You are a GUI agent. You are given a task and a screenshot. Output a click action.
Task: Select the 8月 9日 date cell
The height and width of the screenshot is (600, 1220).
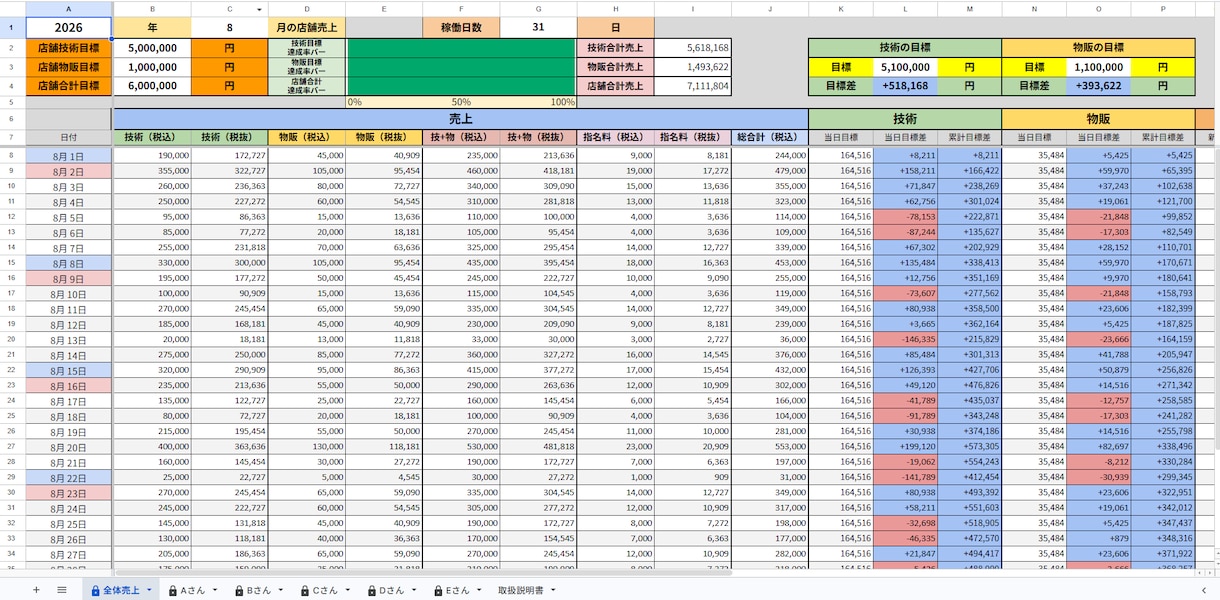click(x=69, y=279)
